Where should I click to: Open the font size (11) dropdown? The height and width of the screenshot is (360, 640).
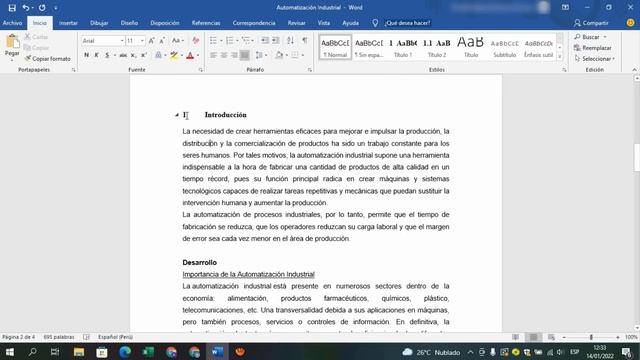[142, 41]
